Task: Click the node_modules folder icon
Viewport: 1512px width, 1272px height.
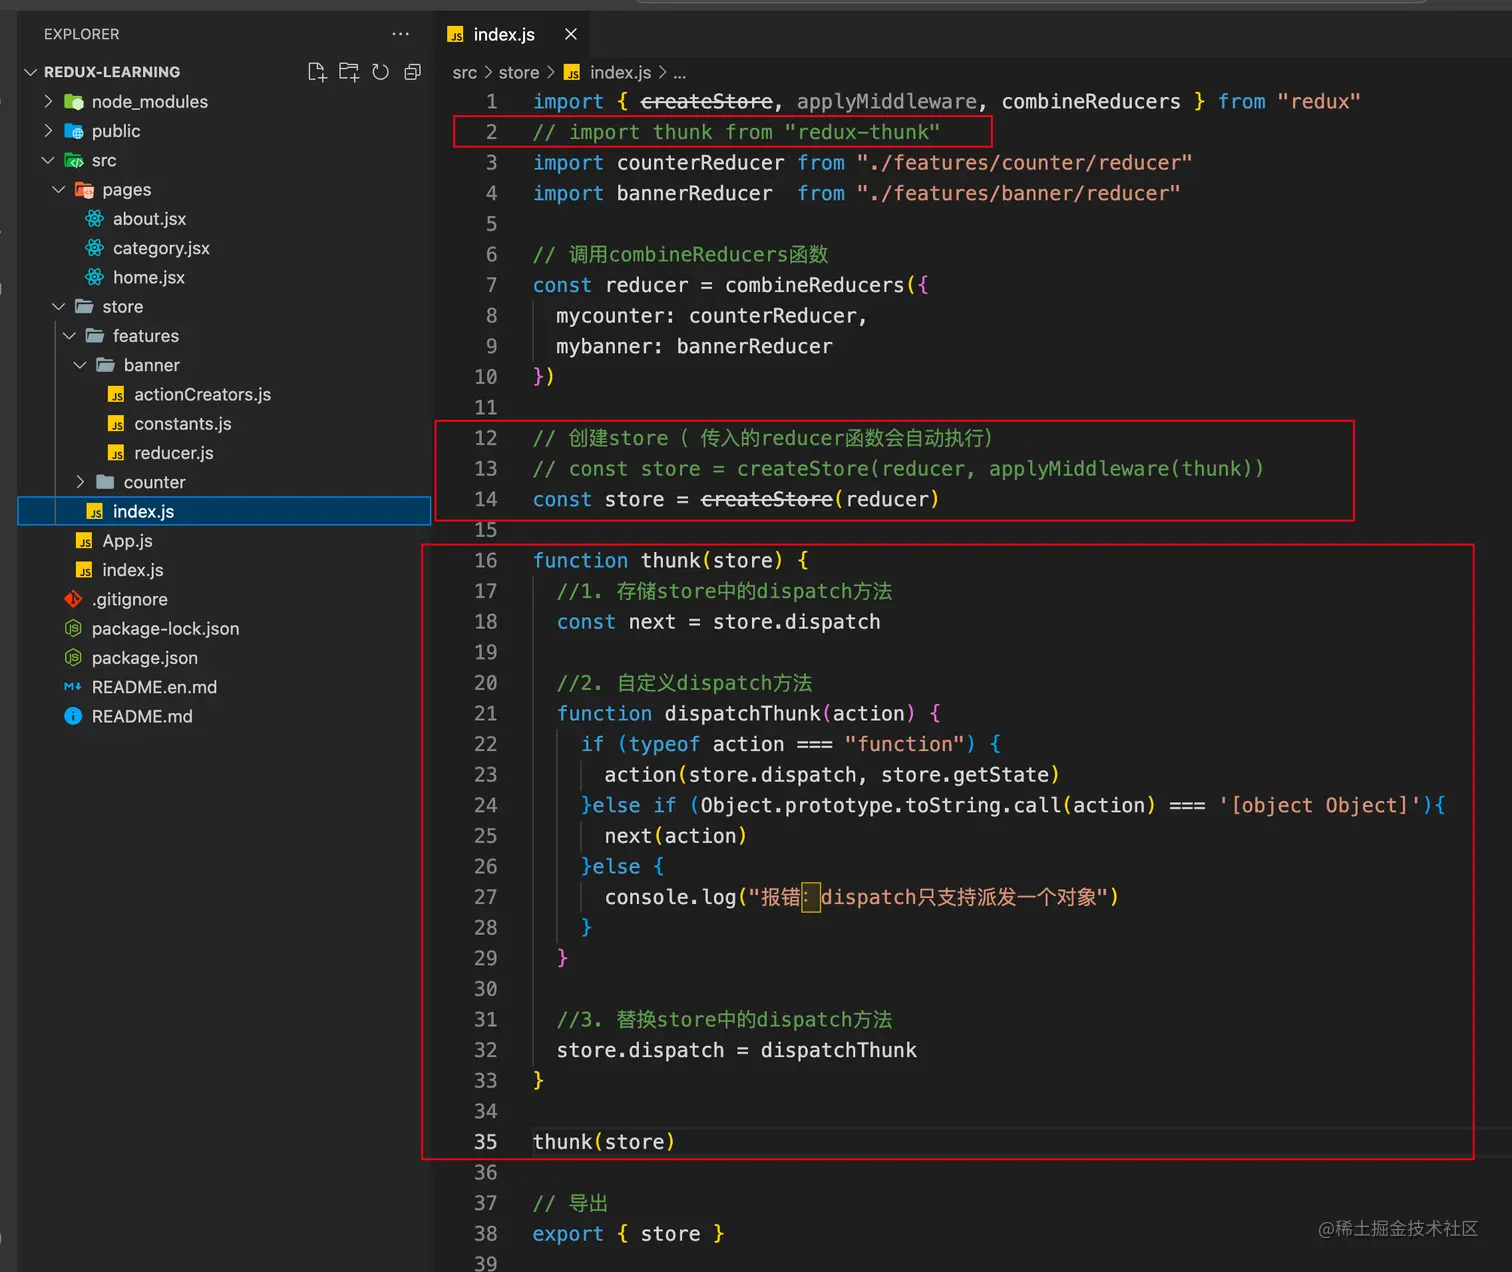Action: point(74,101)
